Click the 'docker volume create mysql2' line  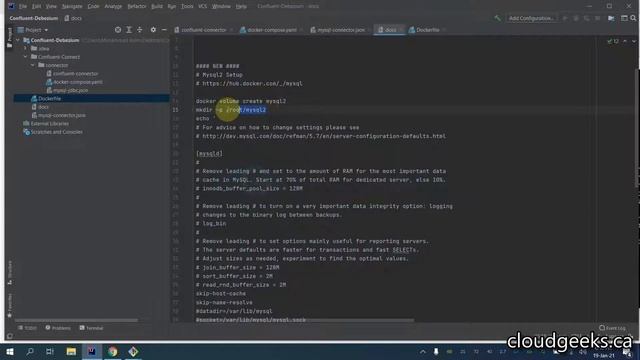pos(241,101)
